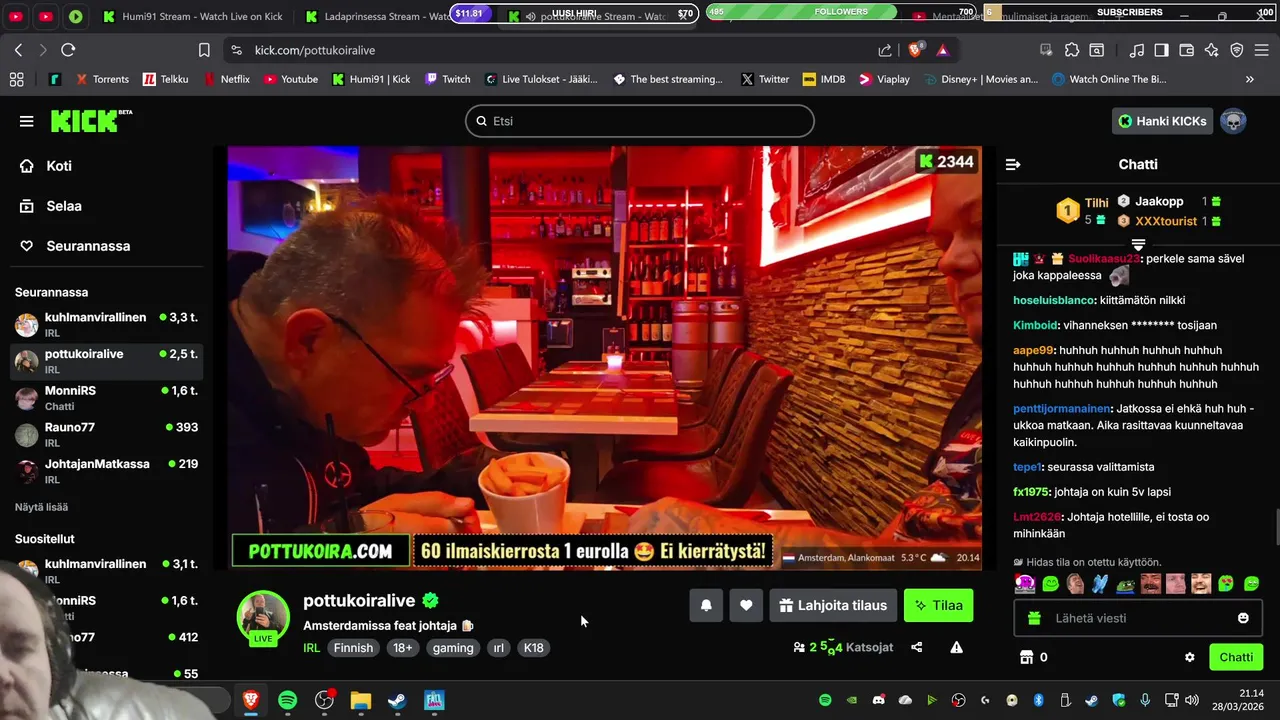The width and height of the screenshot is (1280, 720).
Task: Click the KICK beta logo
Action: click(x=91, y=121)
